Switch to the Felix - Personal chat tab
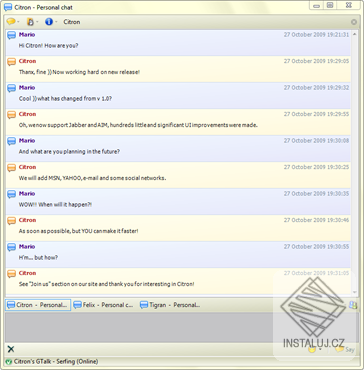Image resolution: width=364 pixels, height=370 pixels. [x=103, y=305]
